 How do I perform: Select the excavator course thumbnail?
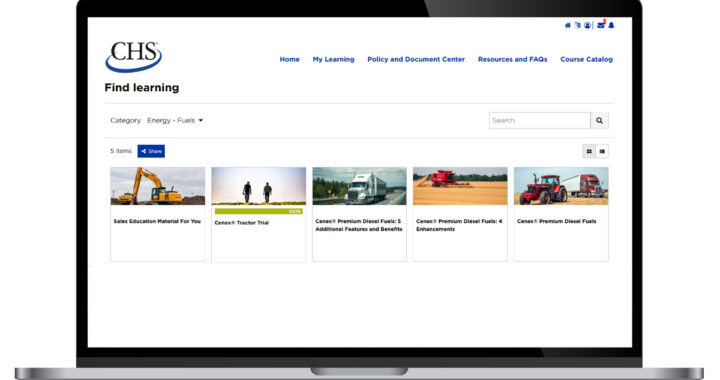[158, 186]
